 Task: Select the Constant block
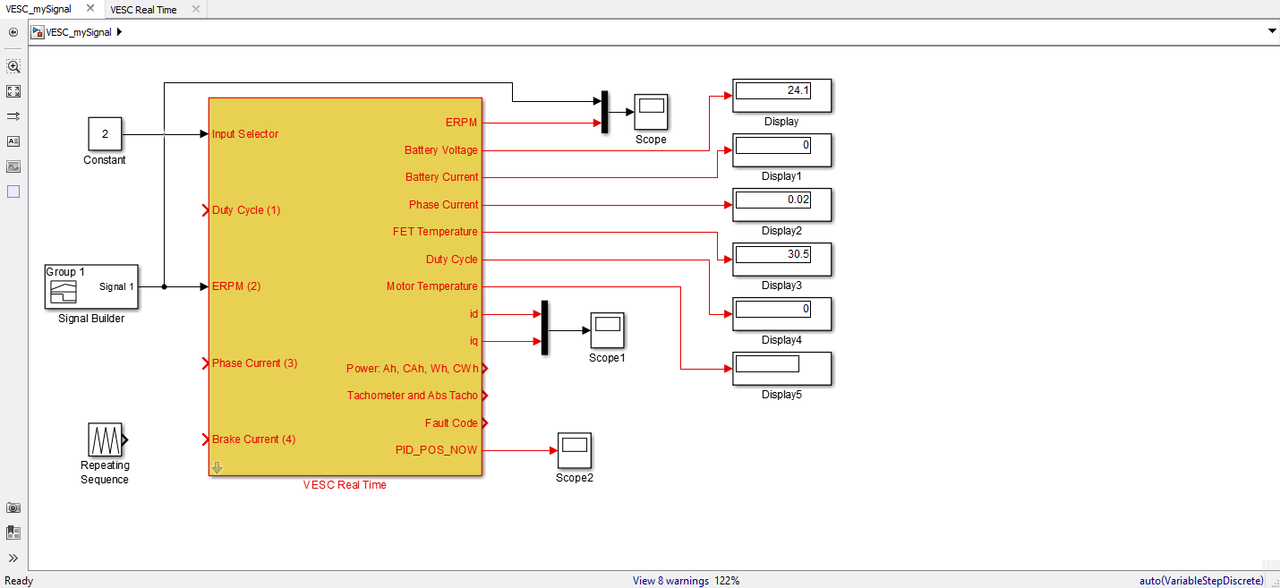tap(105, 134)
